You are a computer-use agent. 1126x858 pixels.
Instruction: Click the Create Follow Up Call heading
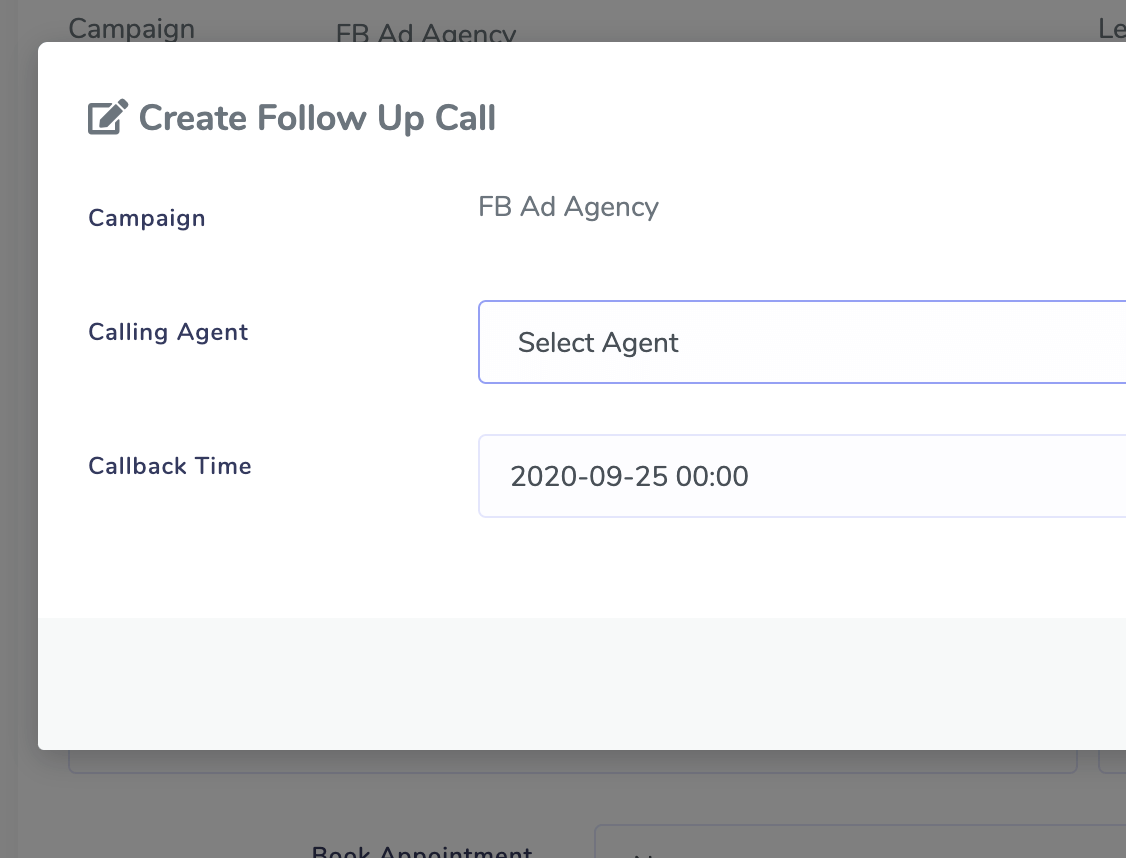point(317,118)
